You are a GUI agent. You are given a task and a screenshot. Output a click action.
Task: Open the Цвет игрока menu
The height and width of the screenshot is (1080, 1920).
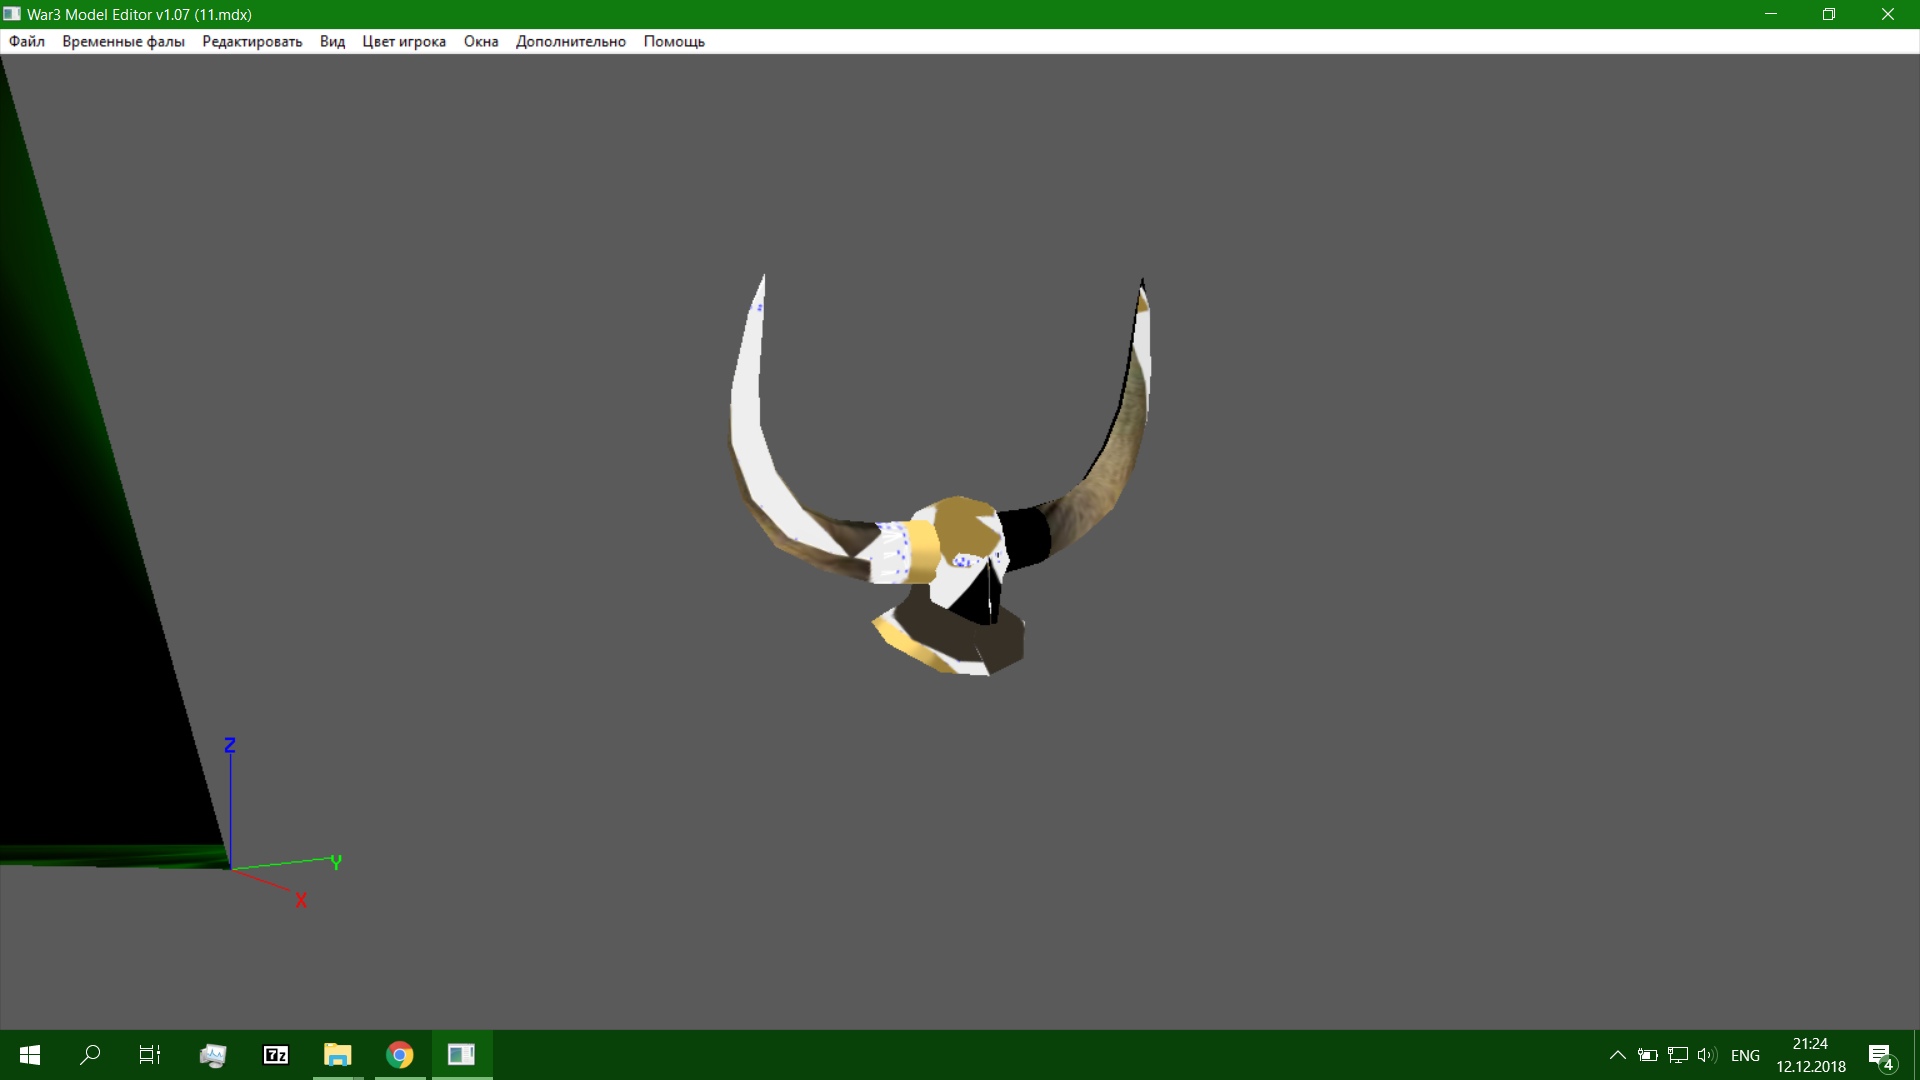[404, 41]
